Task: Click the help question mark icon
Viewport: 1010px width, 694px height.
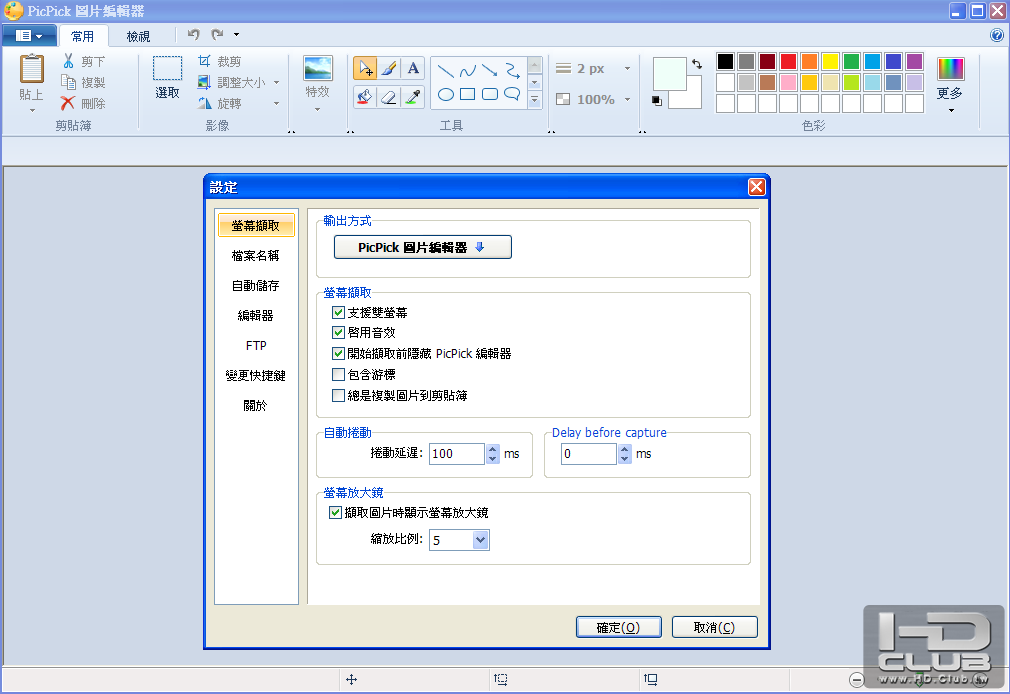Action: coord(996,35)
